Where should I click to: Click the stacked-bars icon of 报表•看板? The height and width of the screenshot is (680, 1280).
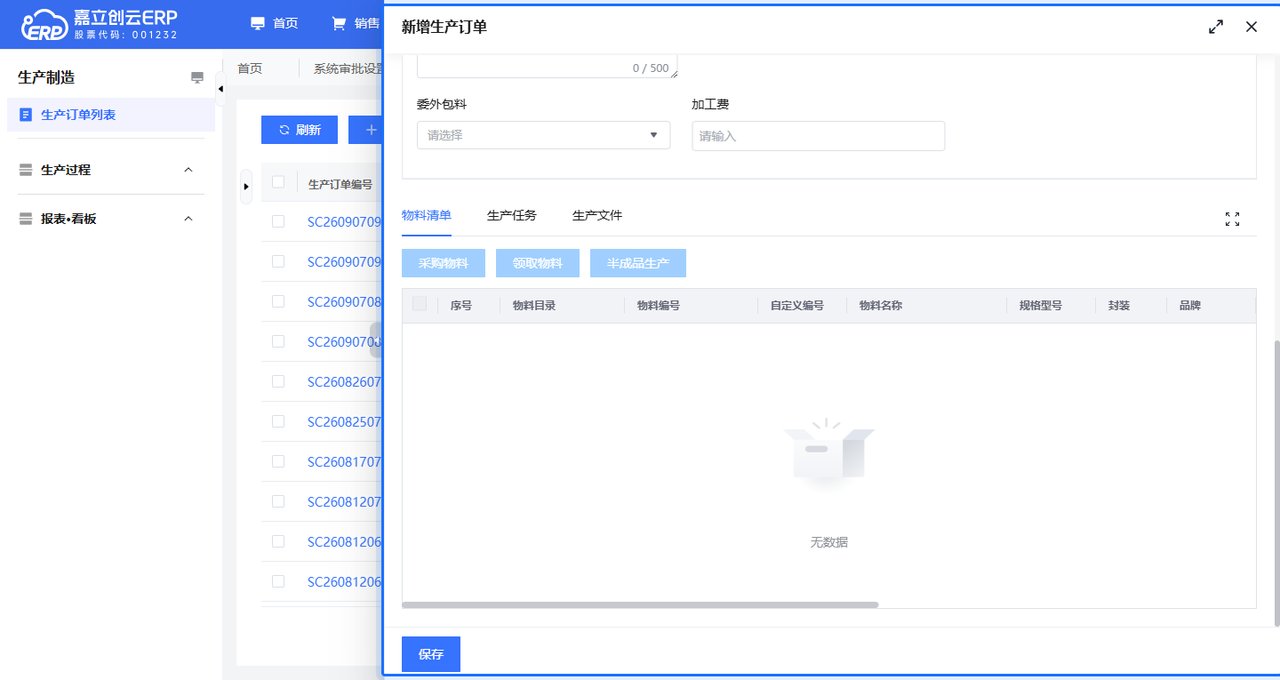[26, 218]
